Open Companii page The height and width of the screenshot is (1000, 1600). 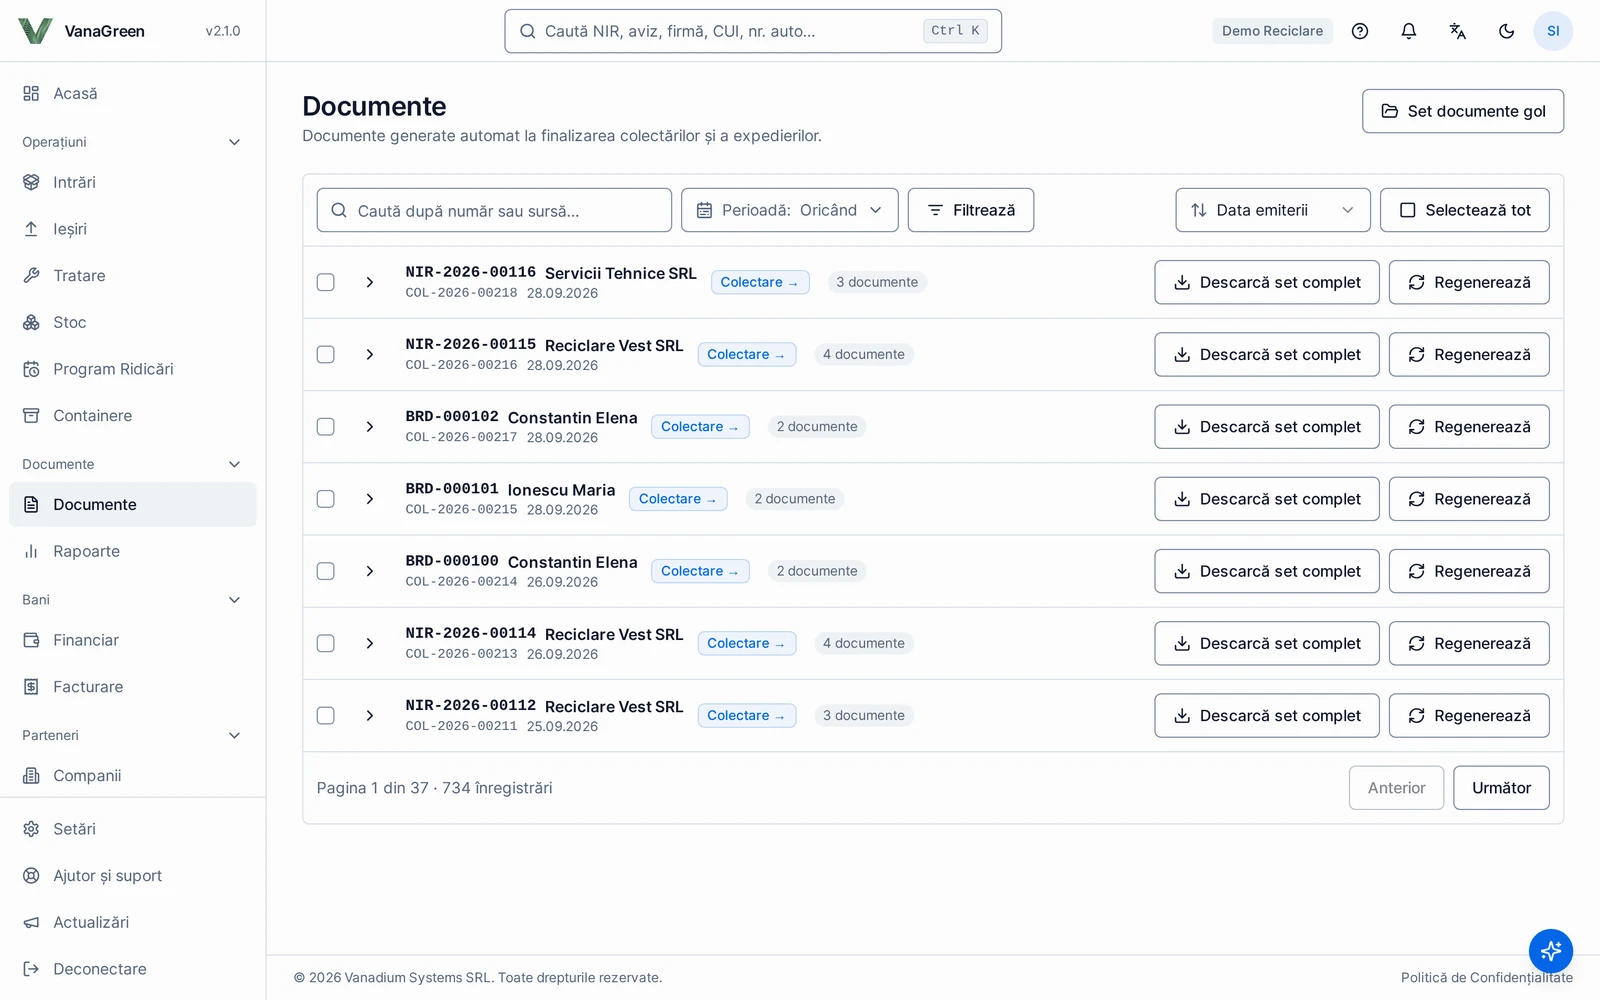133,776
